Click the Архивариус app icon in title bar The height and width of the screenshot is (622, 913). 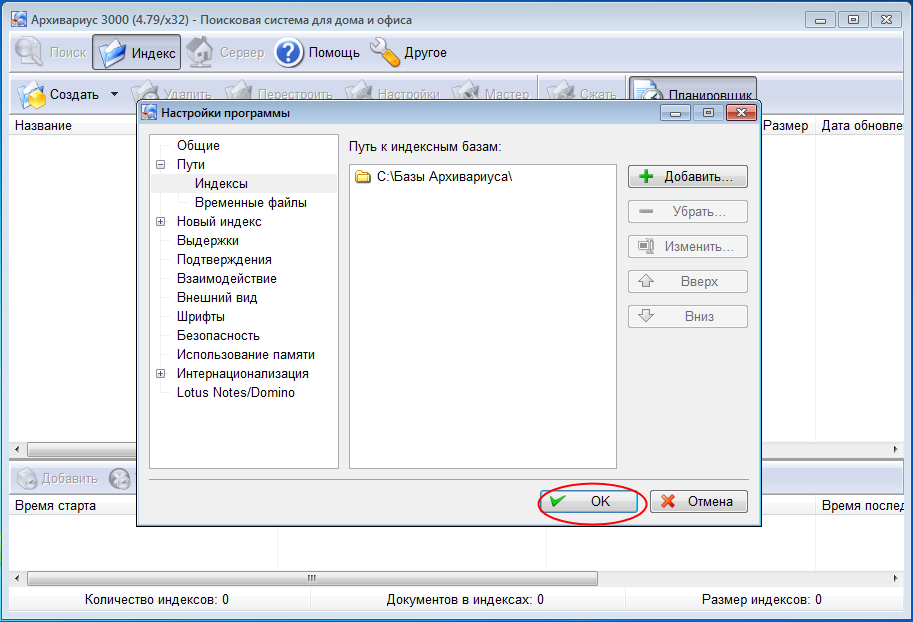[x=19, y=19]
